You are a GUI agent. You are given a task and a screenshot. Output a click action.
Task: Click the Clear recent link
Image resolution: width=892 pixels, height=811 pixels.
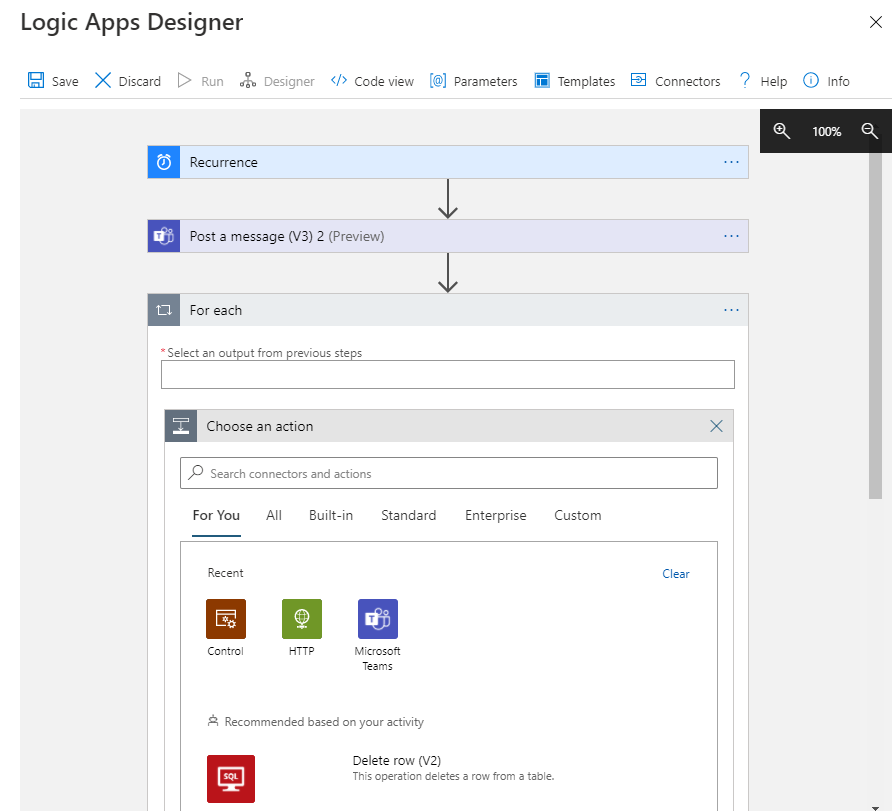tap(675, 574)
